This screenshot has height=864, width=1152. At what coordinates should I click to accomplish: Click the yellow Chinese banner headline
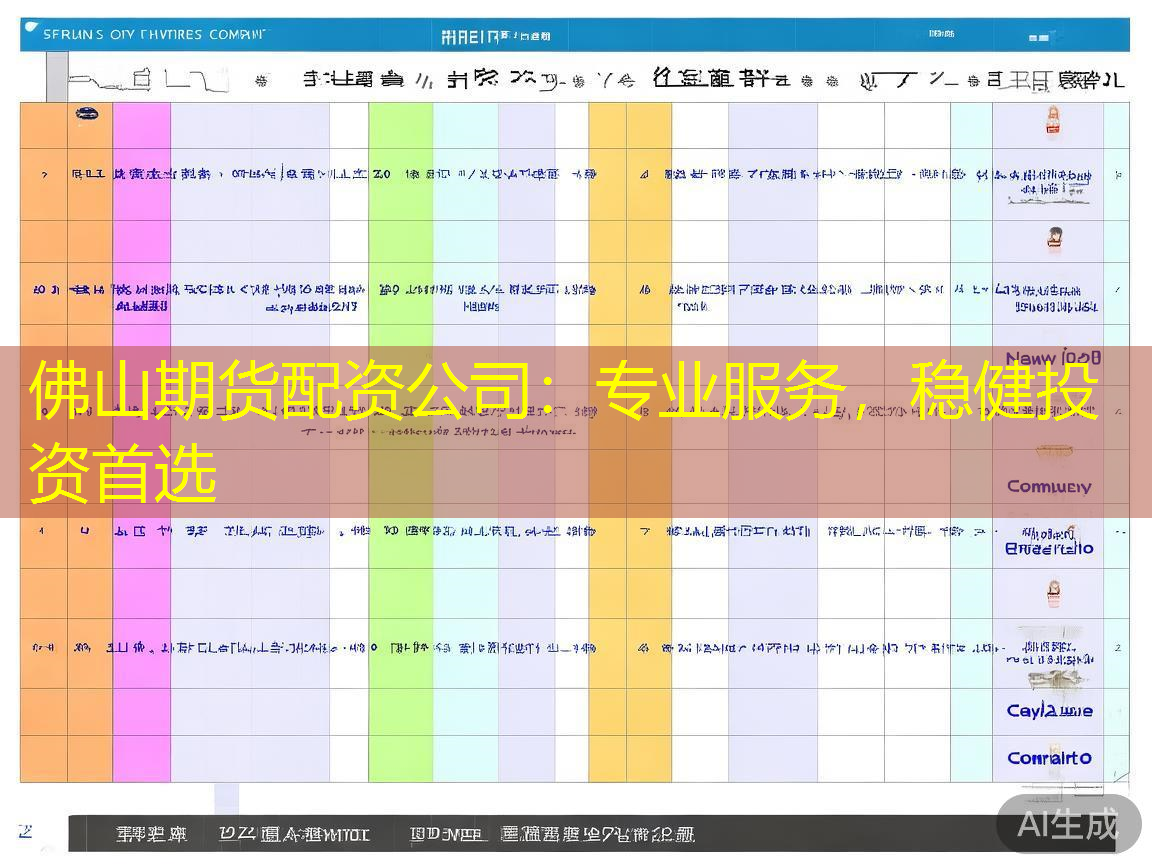tap(564, 431)
